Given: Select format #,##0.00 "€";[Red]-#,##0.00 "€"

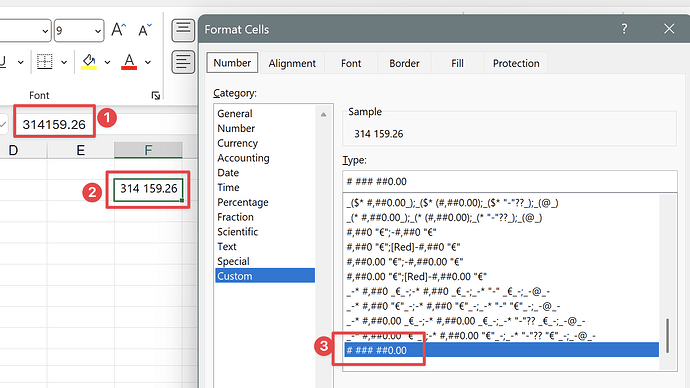Looking at the screenshot, I should [501, 276].
